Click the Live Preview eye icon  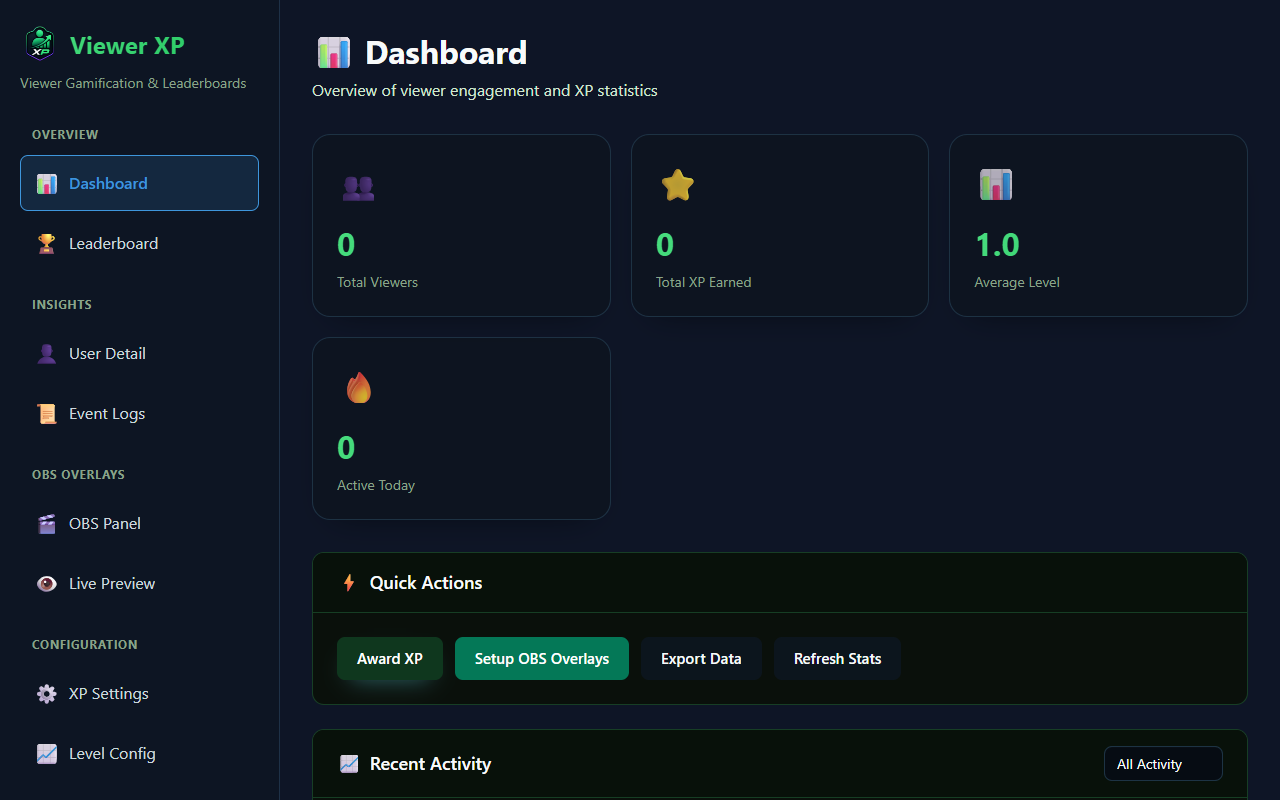tap(47, 584)
